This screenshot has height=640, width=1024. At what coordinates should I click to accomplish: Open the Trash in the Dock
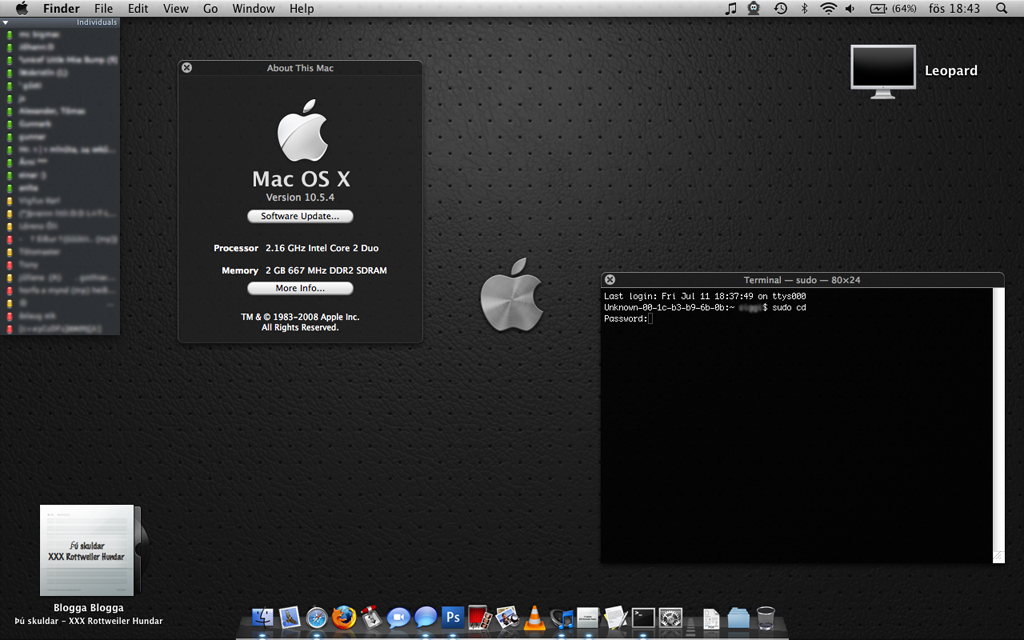[765, 617]
